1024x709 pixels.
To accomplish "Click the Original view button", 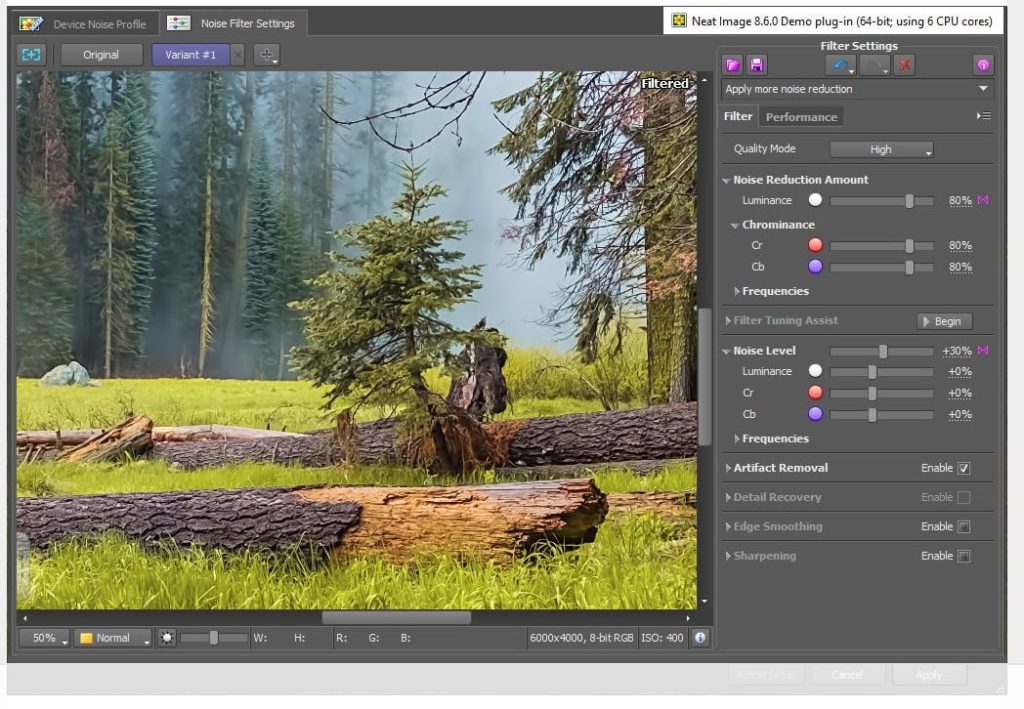I will tap(101, 55).
